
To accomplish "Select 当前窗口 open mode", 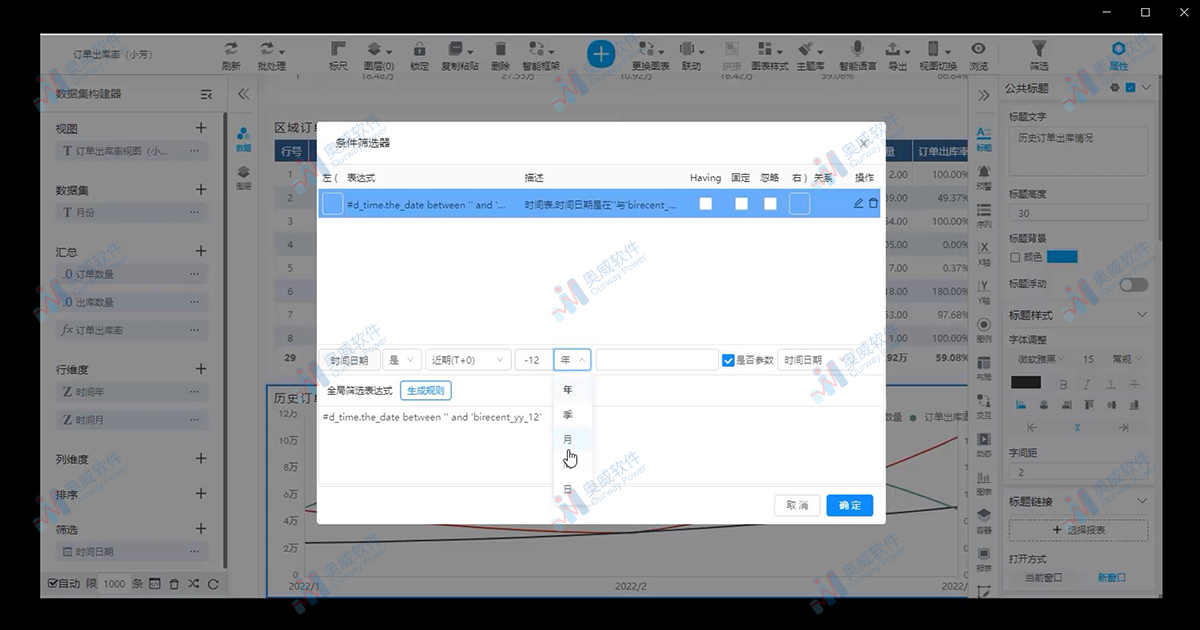I will point(1043,578).
